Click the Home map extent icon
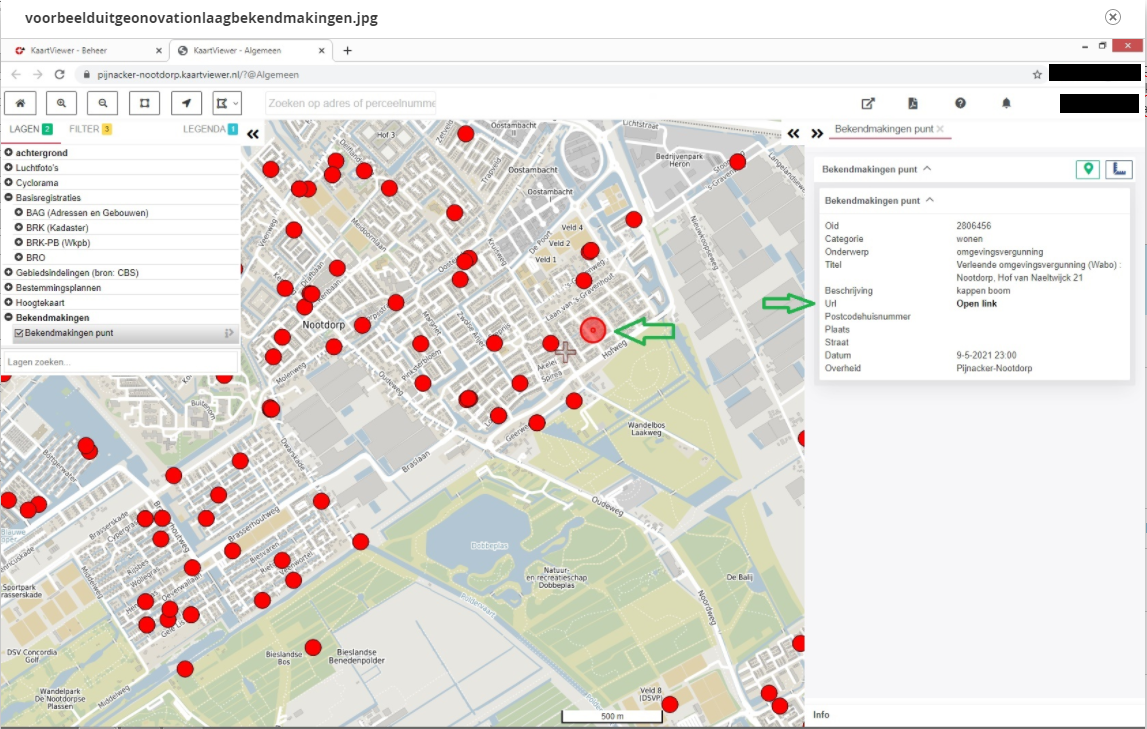The image size is (1147, 729). [19, 103]
